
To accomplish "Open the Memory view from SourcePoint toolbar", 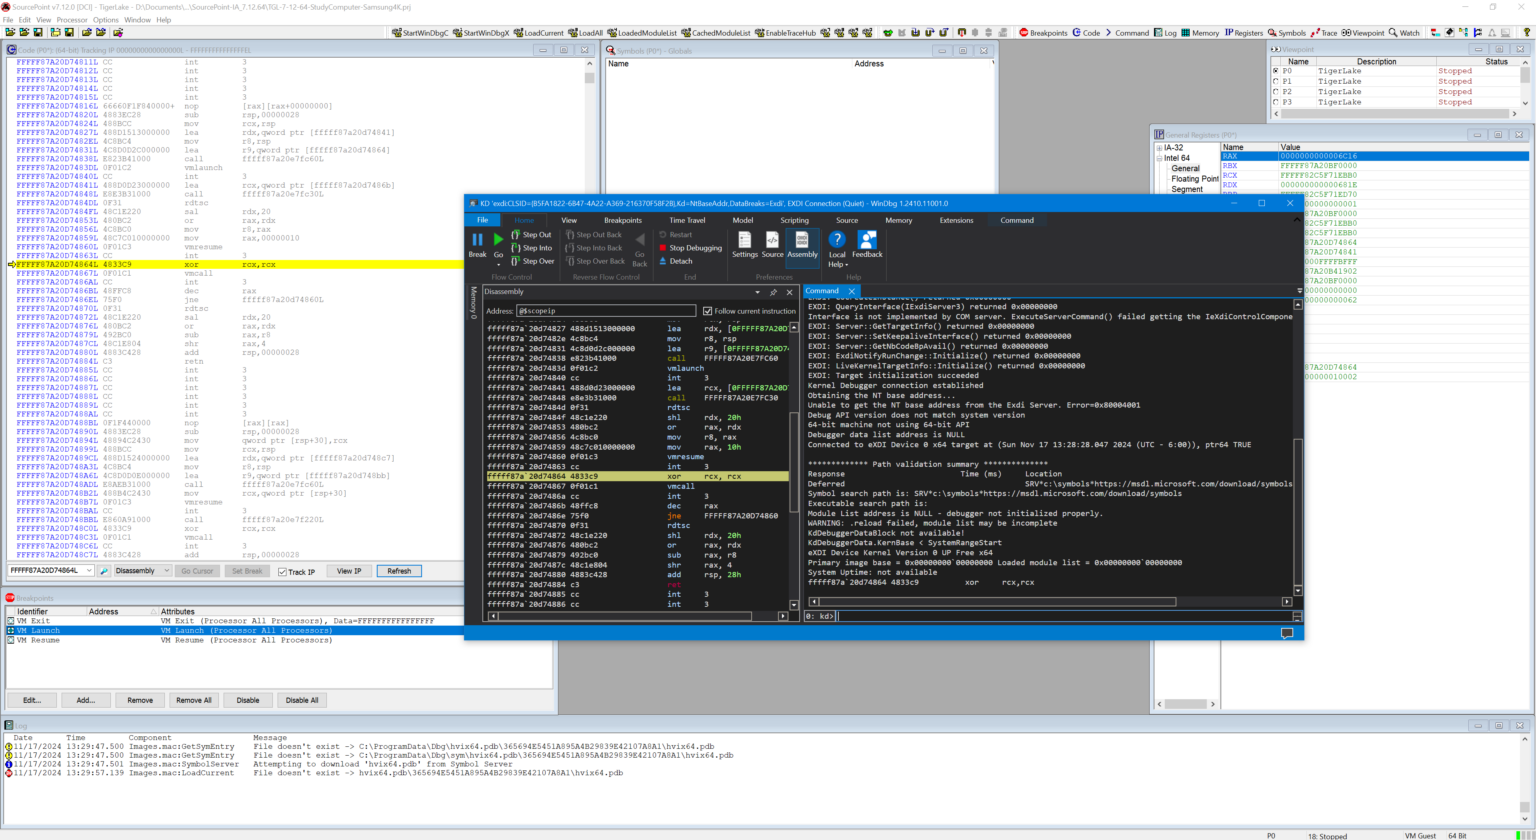I will 1199,33.
